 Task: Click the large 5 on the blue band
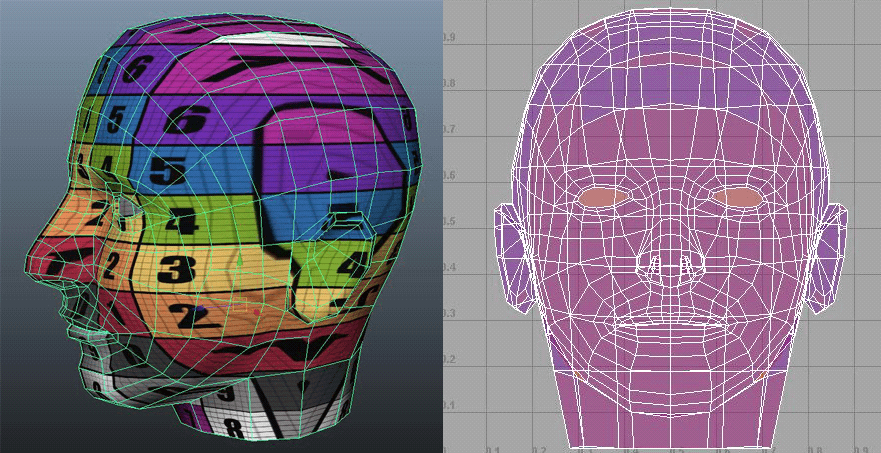click(x=166, y=170)
